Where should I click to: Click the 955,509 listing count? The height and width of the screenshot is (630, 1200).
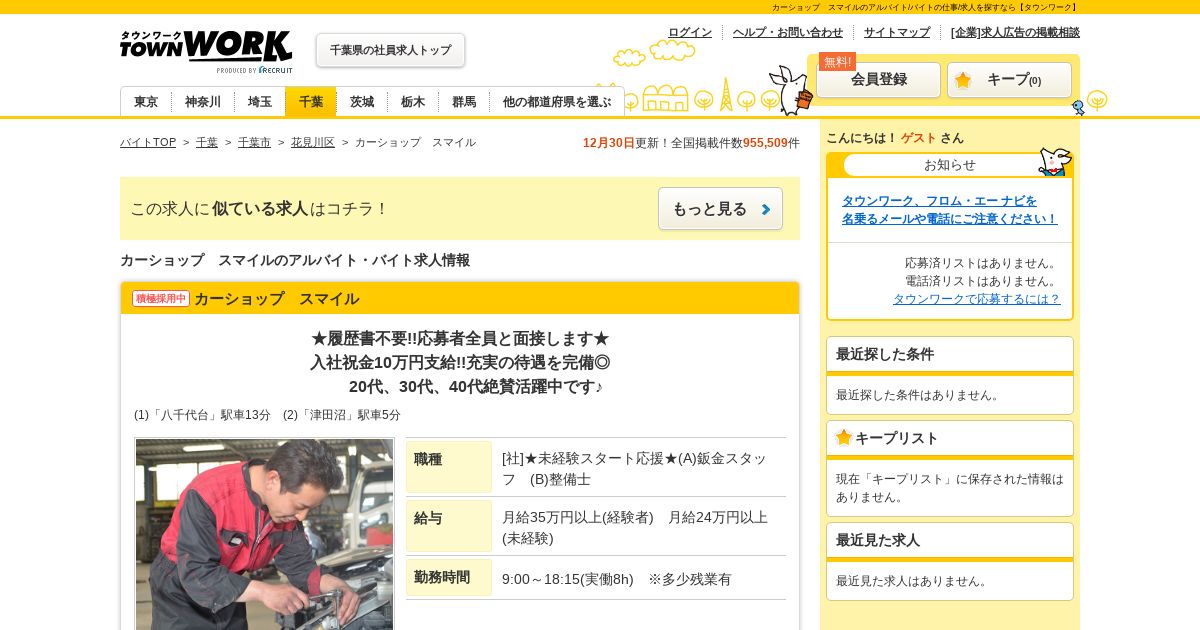point(765,143)
